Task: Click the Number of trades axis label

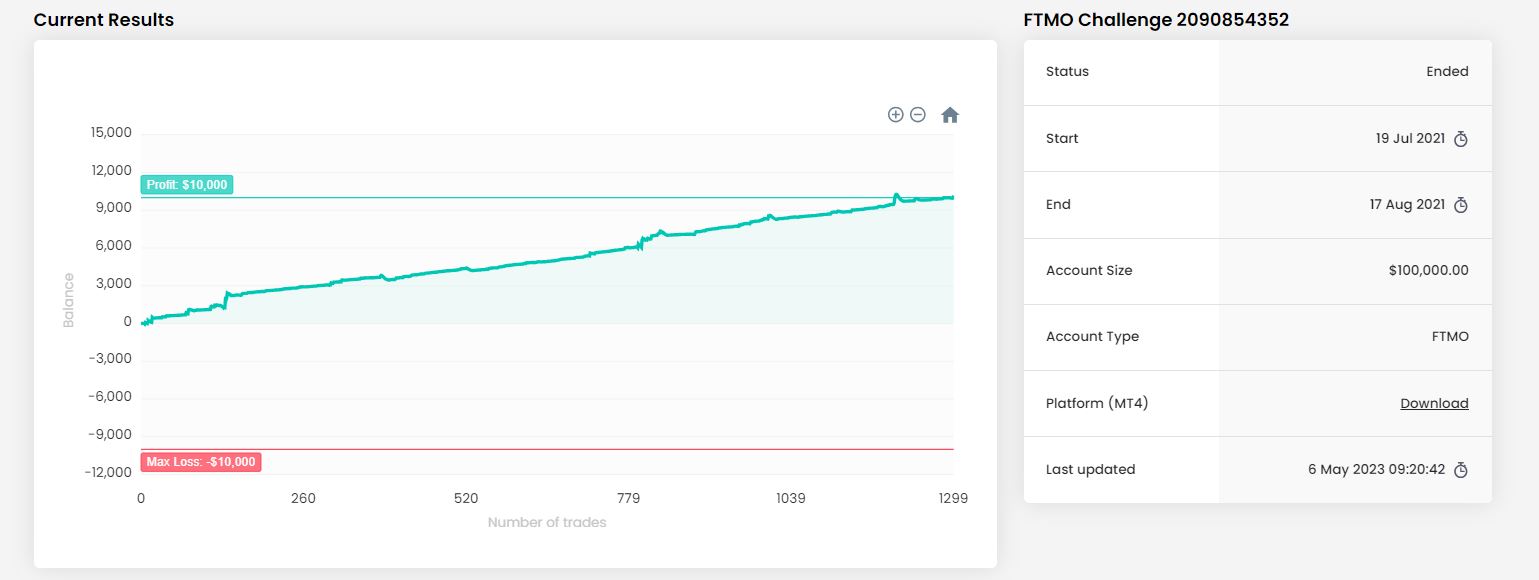Action: pos(547,522)
